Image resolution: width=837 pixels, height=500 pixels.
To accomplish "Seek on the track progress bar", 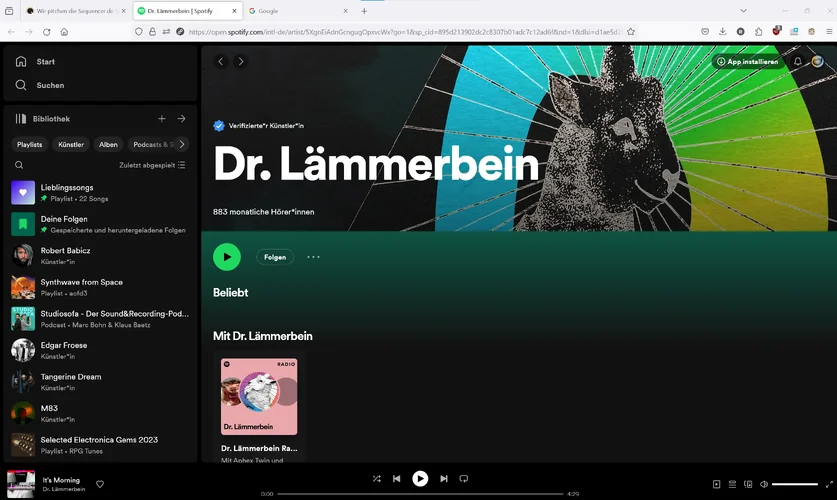I will (x=420, y=494).
